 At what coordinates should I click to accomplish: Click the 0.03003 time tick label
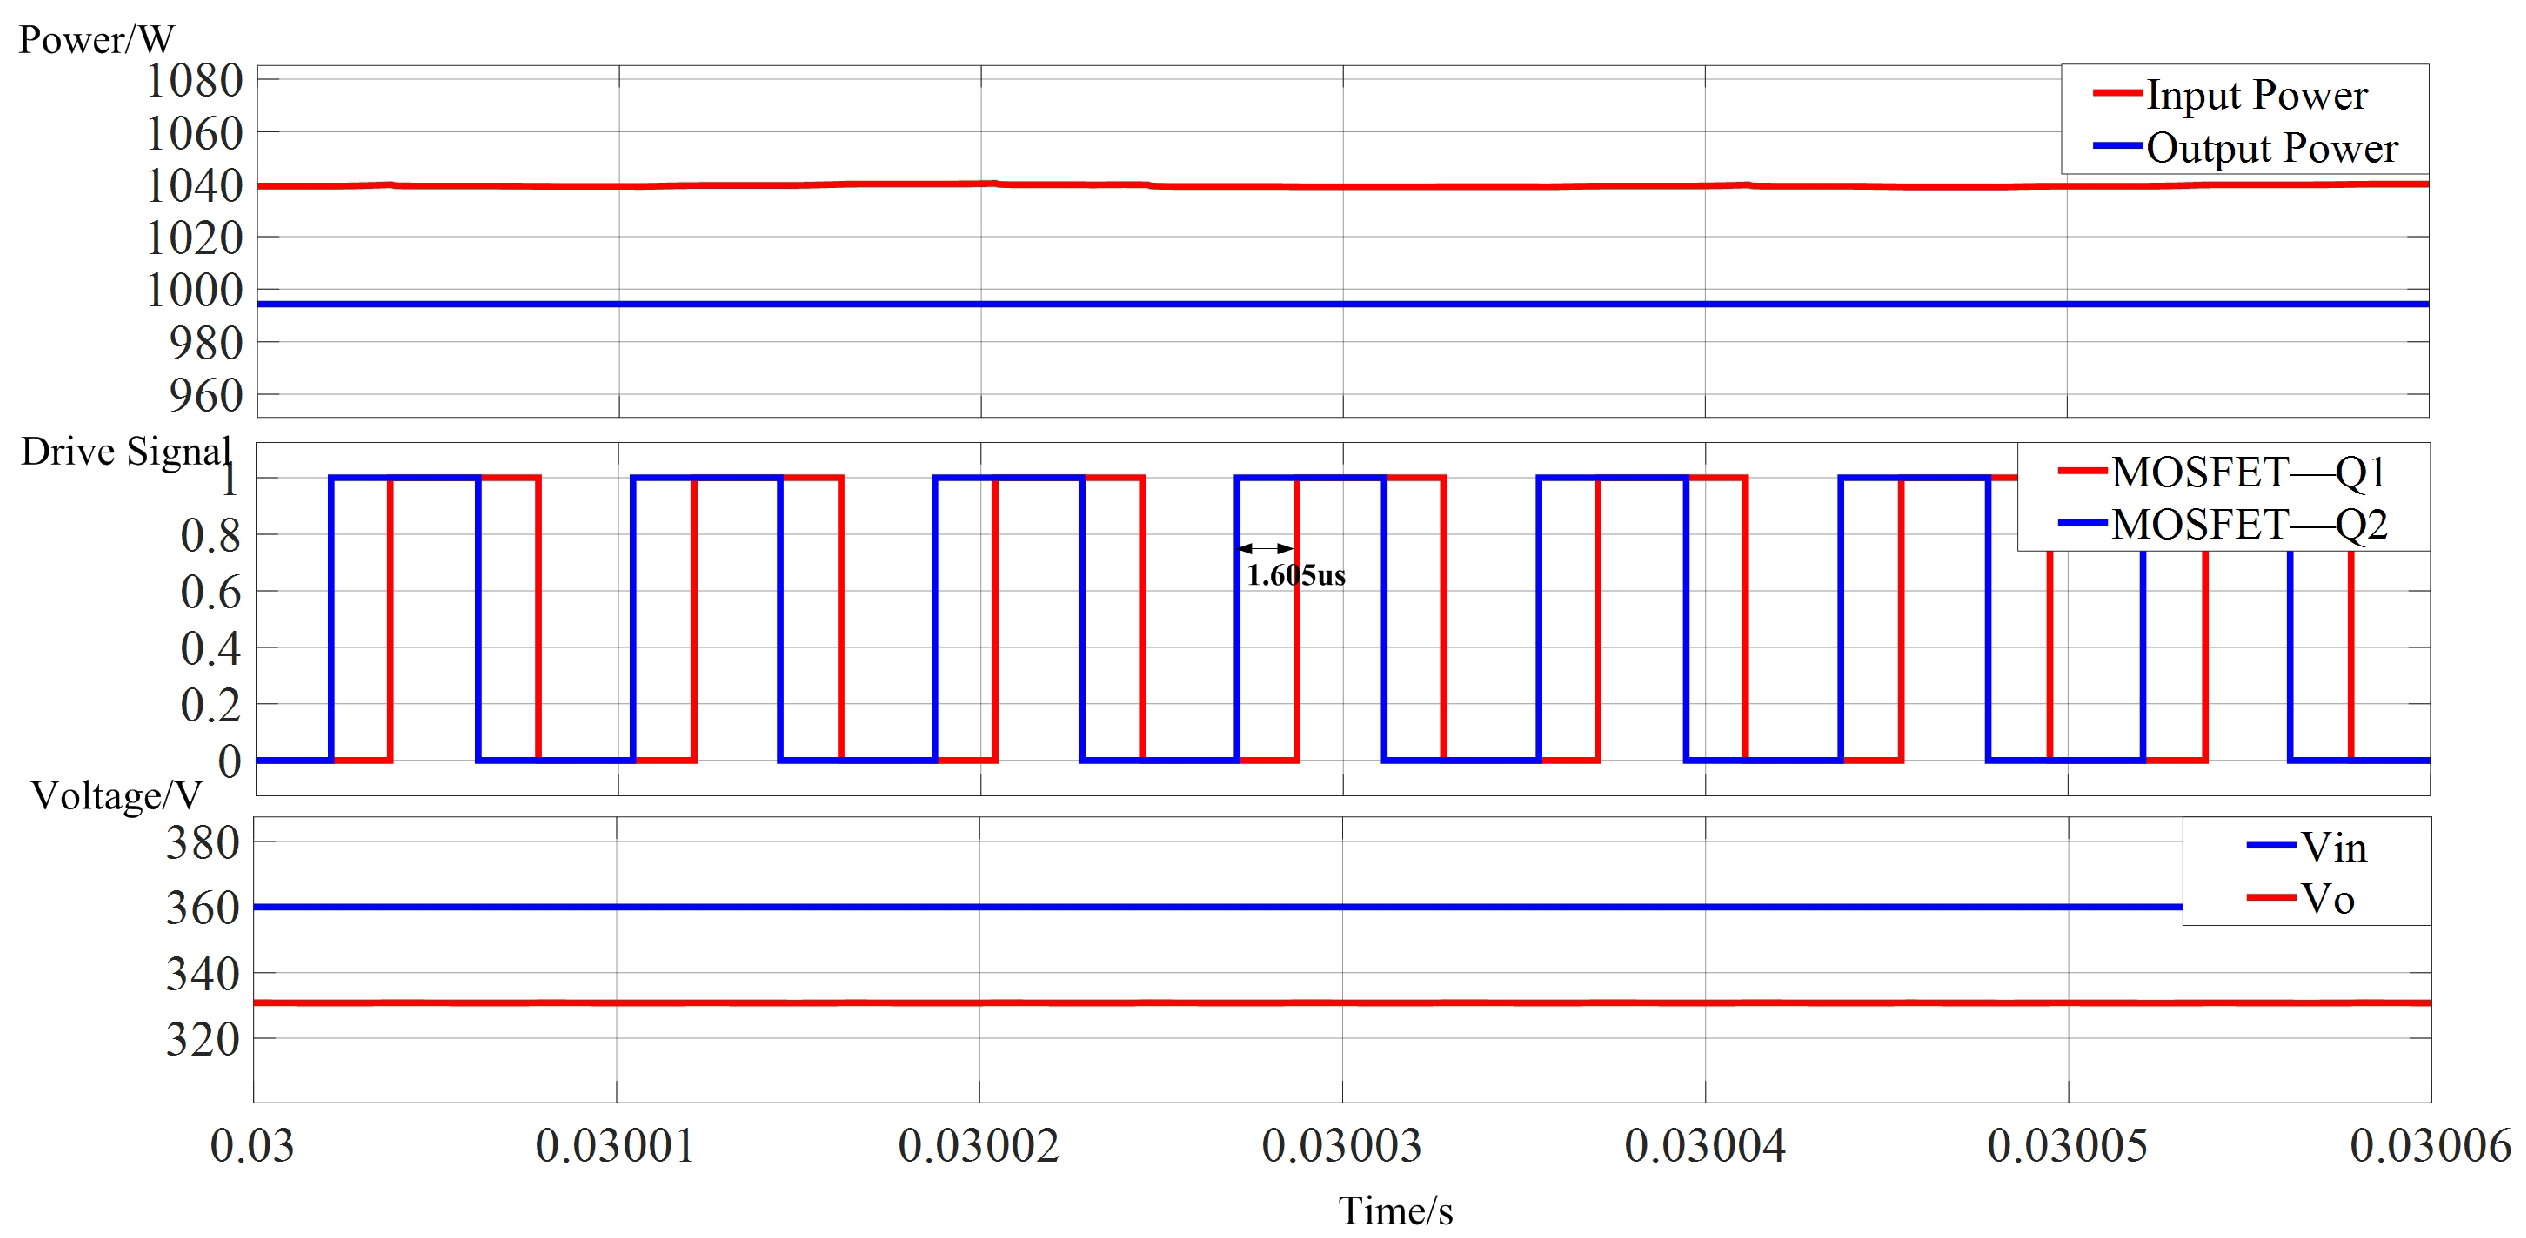[x=1341, y=1146]
